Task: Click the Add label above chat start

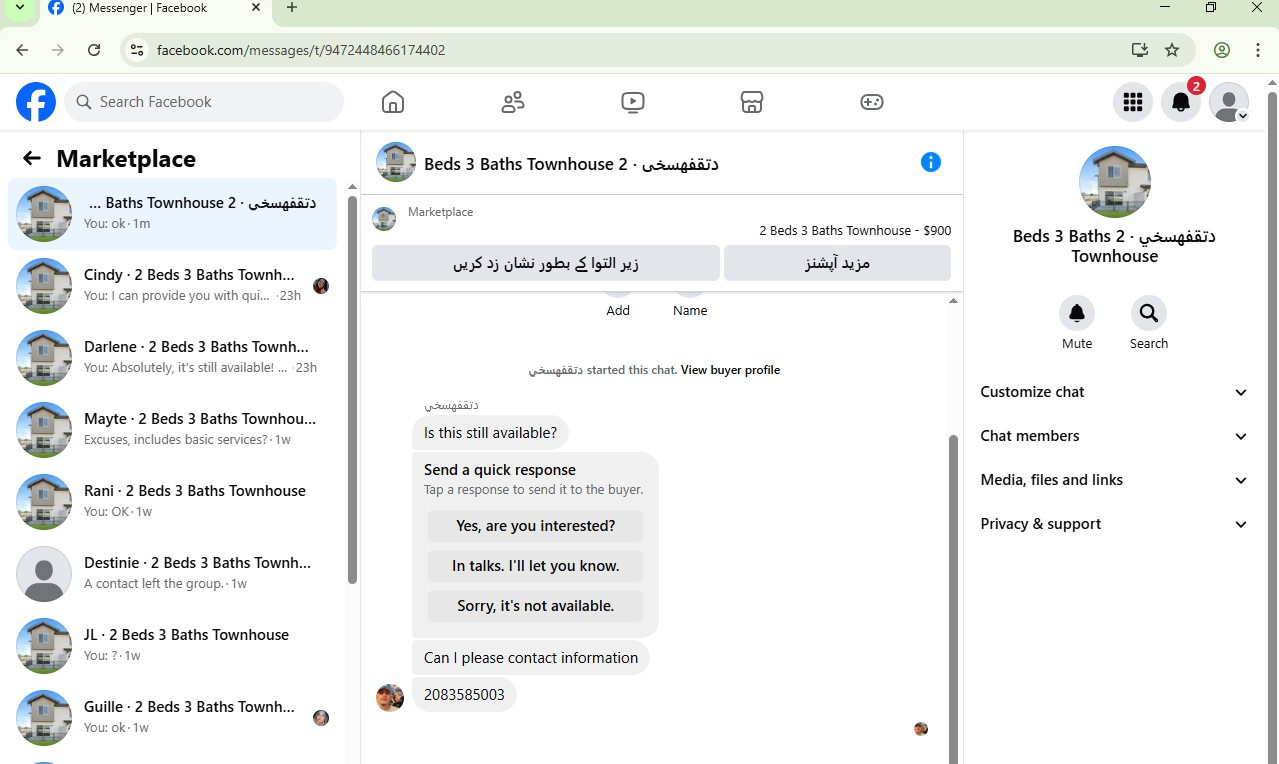Action: click(x=618, y=311)
